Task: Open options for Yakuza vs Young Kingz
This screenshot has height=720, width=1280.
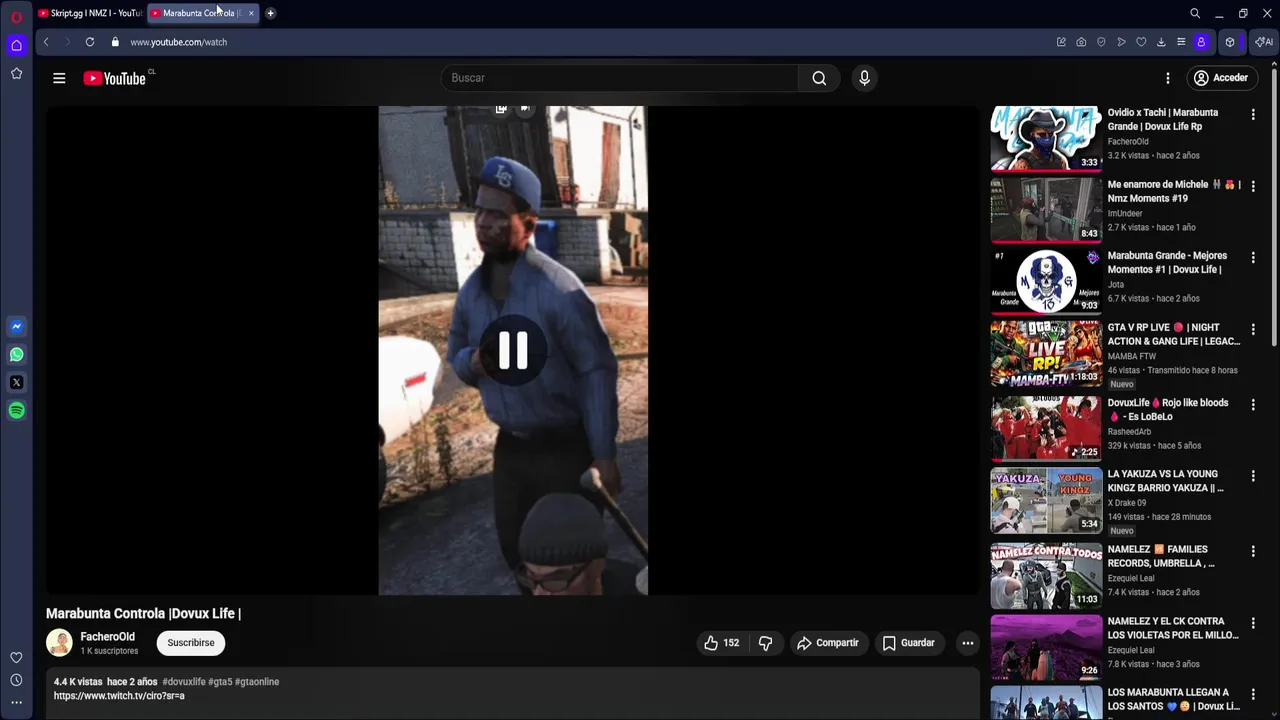Action: [1253, 476]
